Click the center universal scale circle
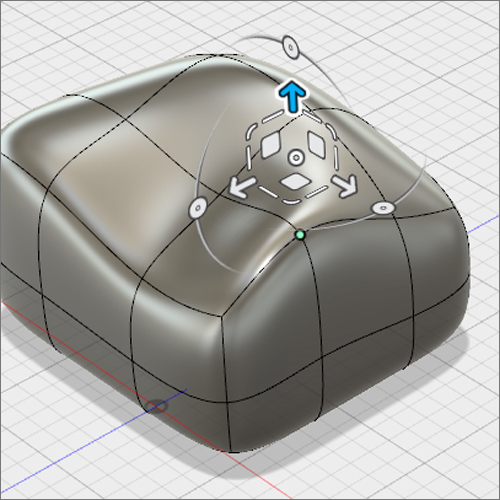500x500 pixels. click(296, 157)
